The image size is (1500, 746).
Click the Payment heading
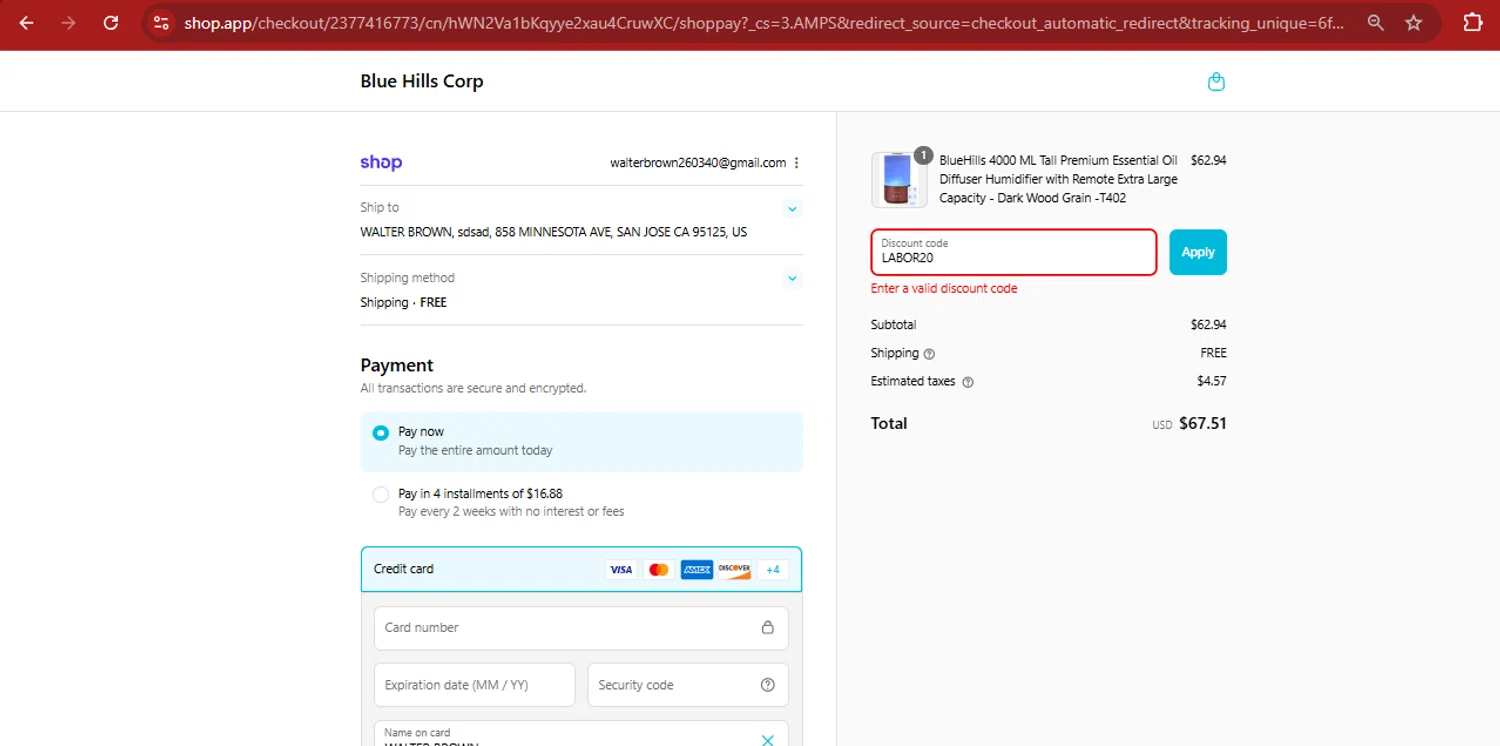(397, 365)
